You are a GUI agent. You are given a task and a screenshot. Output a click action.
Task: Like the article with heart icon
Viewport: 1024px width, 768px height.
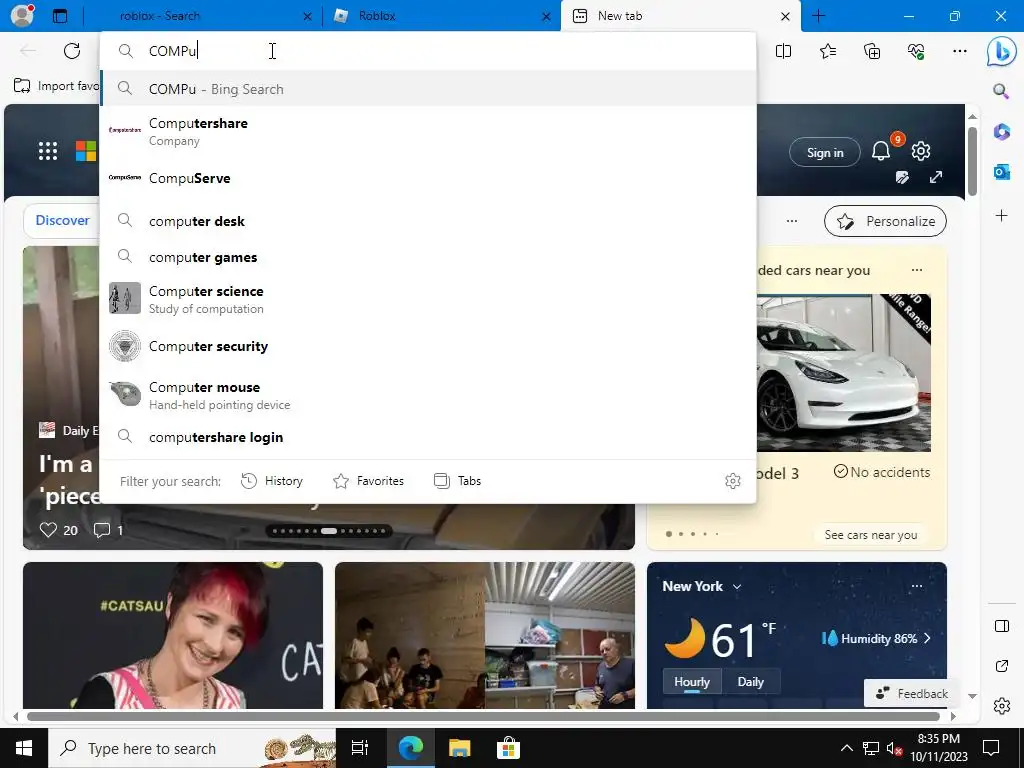point(48,530)
